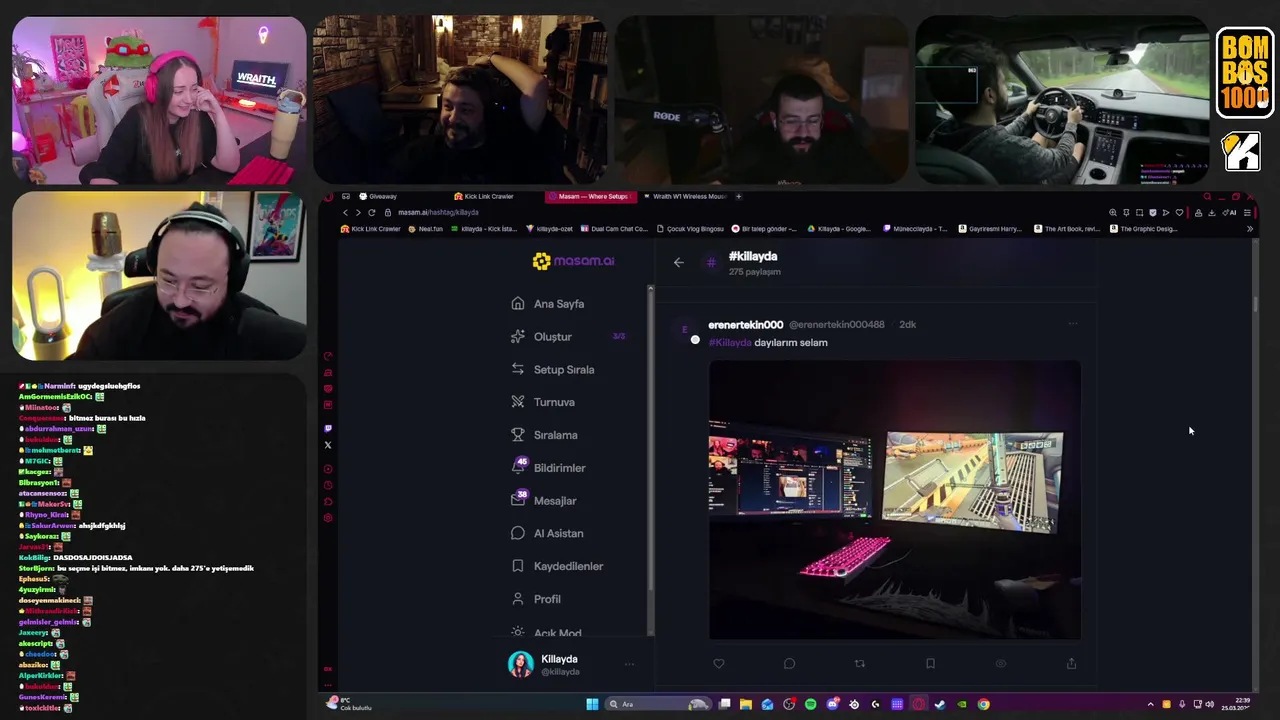Open Ana Sayfa in masam.ai sidebar
Image resolution: width=1280 pixels, height=720 pixels.
point(558,304)
